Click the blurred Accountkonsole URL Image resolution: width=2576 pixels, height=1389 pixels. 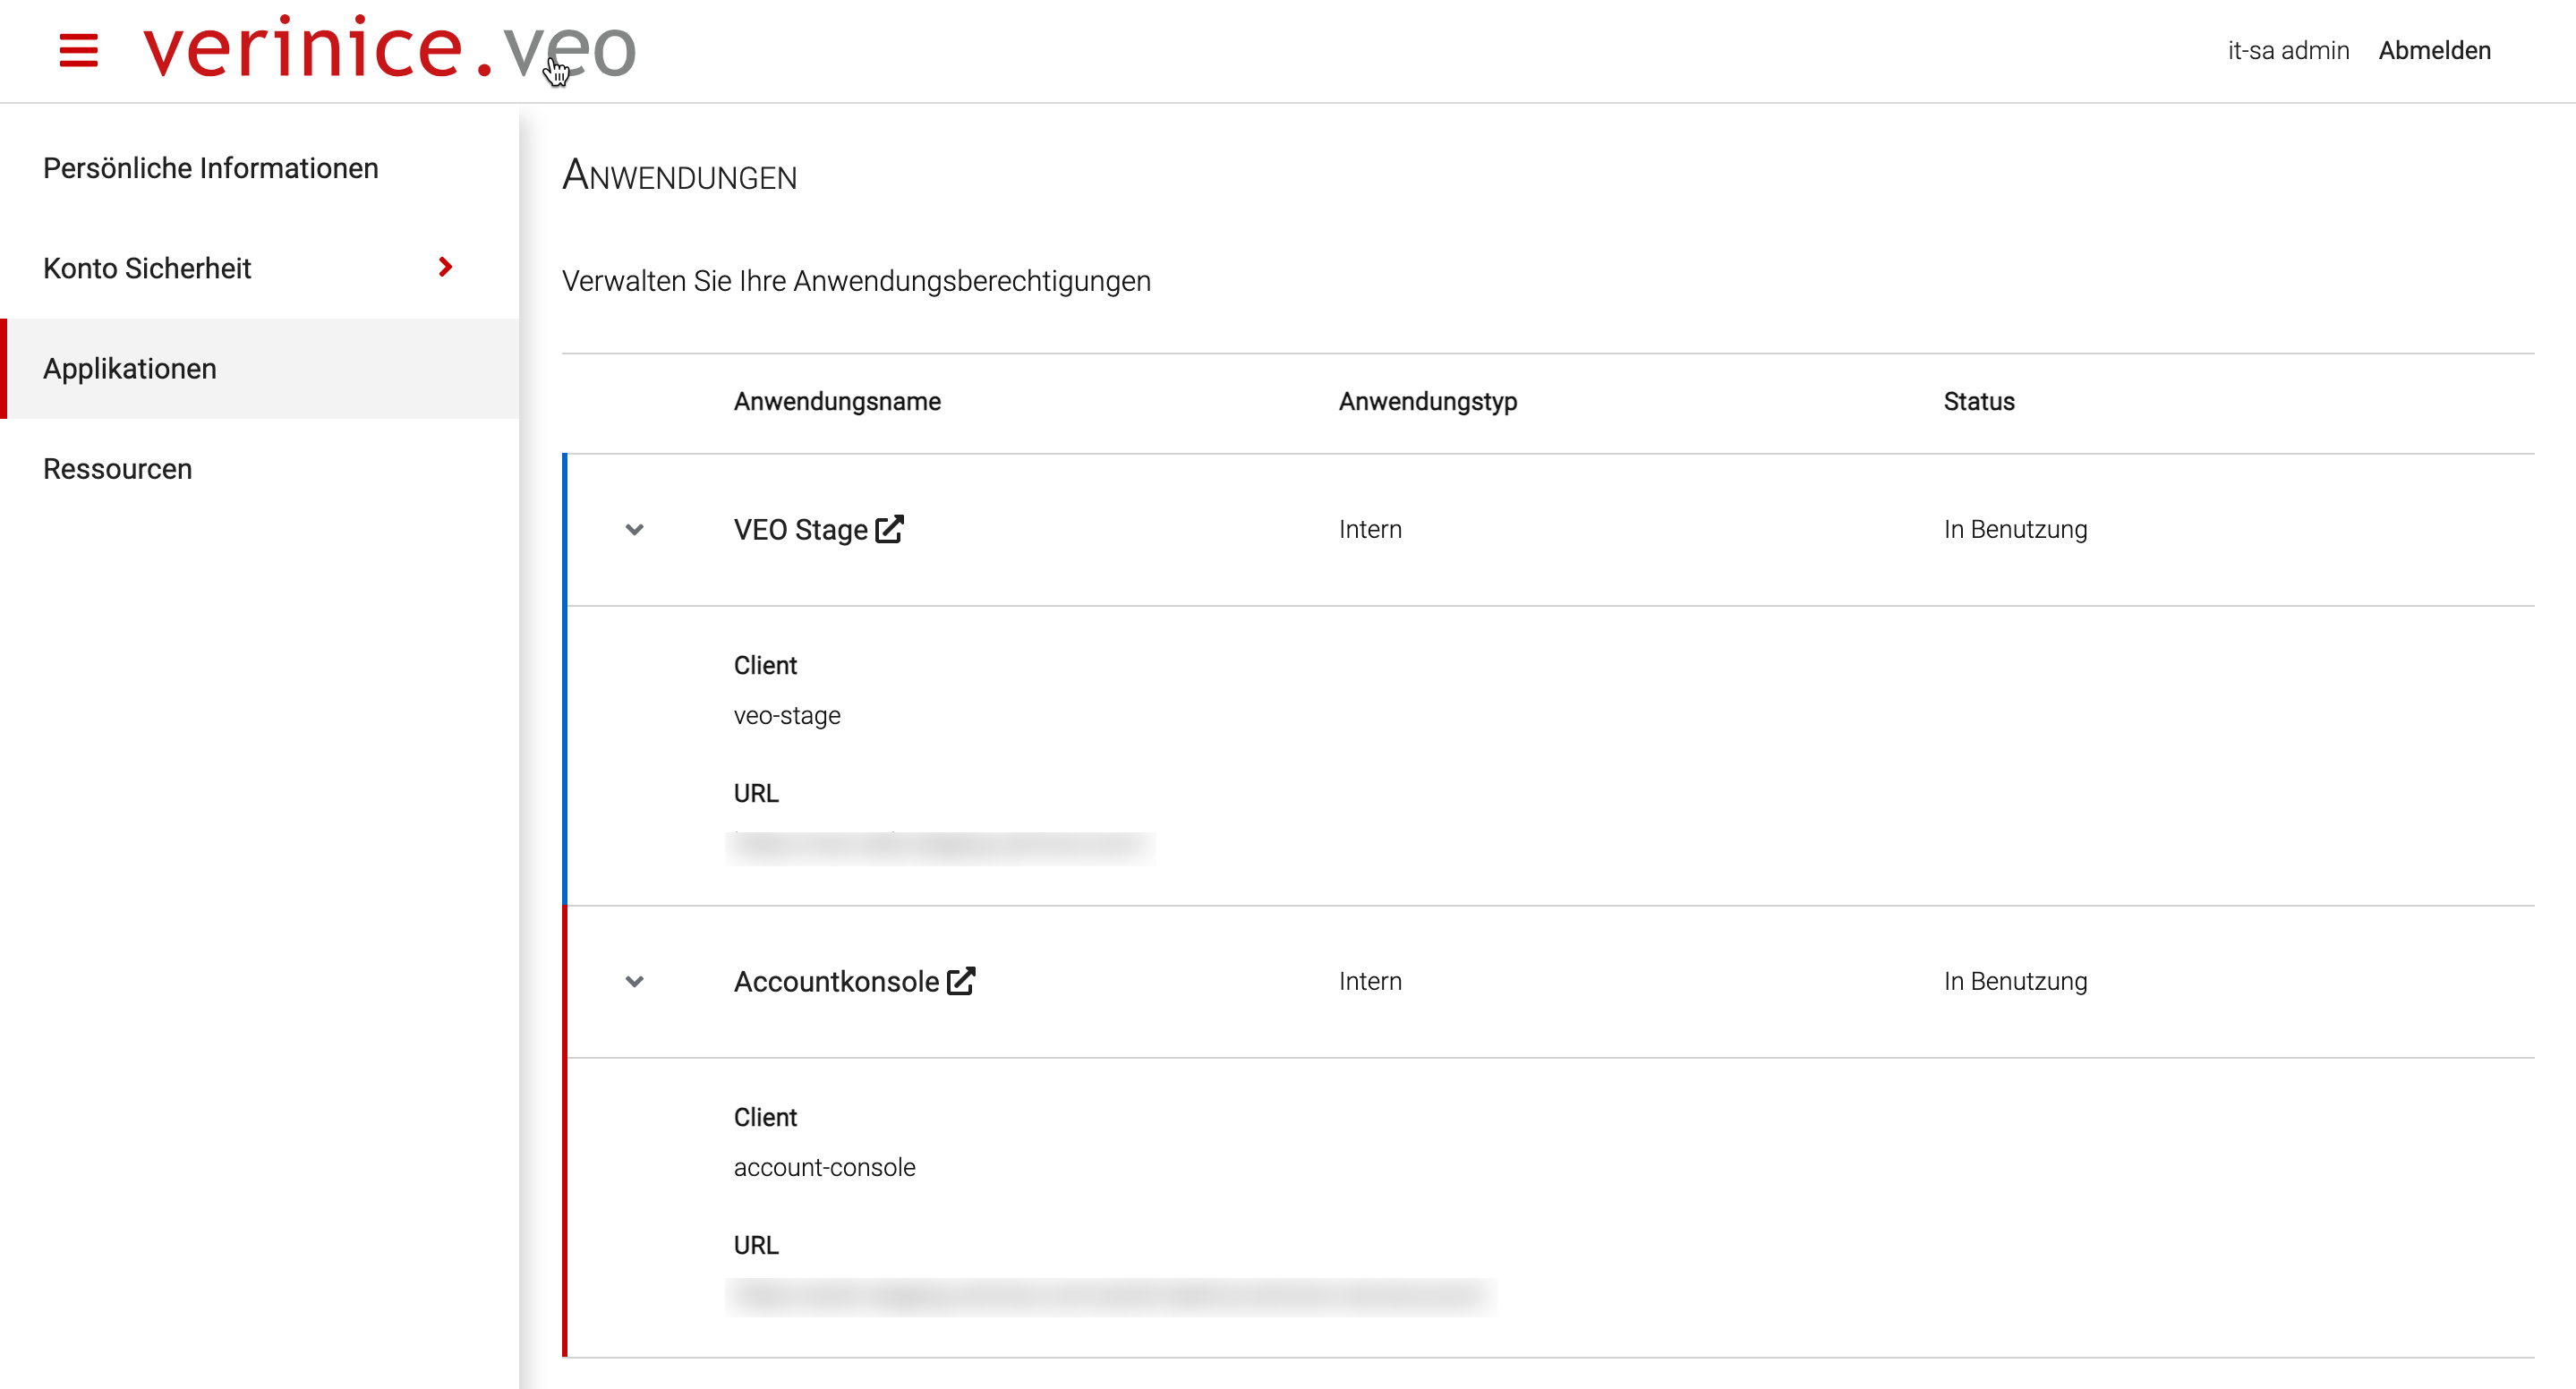[1110, 1296]
